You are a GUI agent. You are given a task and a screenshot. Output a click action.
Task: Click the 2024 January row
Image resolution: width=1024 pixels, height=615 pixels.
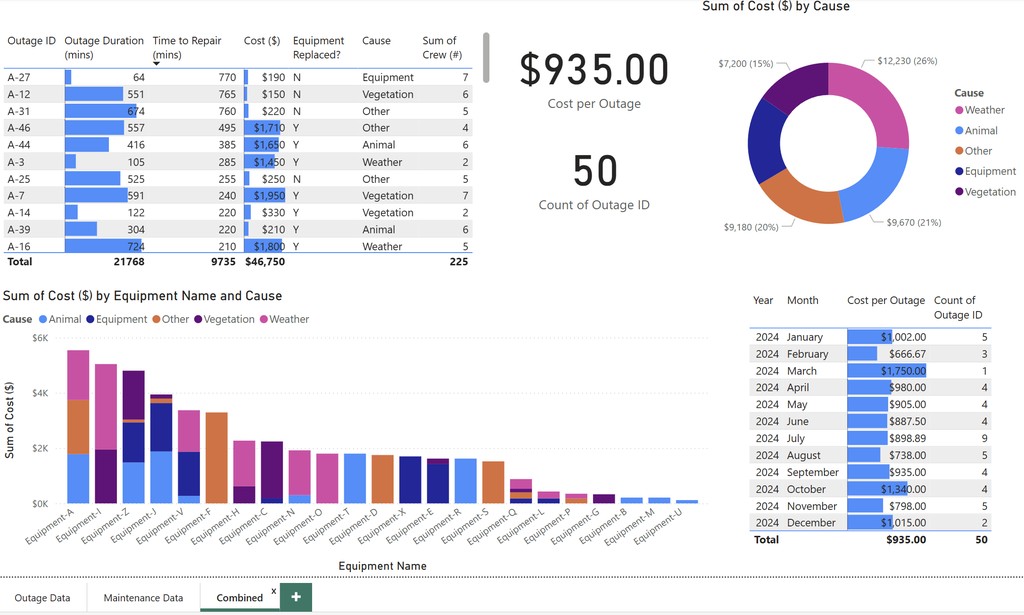coord(870,337)
